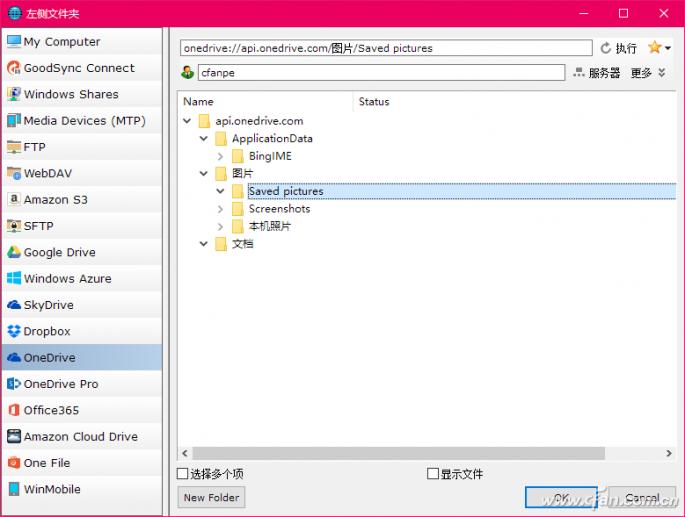Image resolution: width=685 pixels, height=517 pixels.
Task: Select Google Drive sidebar label
Action: coord(59,252)
